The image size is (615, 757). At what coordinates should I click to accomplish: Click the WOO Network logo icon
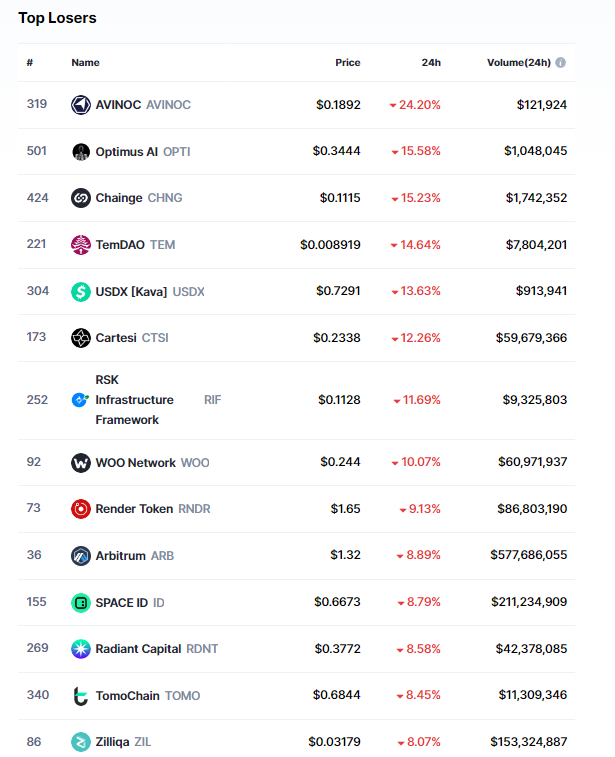81,463
